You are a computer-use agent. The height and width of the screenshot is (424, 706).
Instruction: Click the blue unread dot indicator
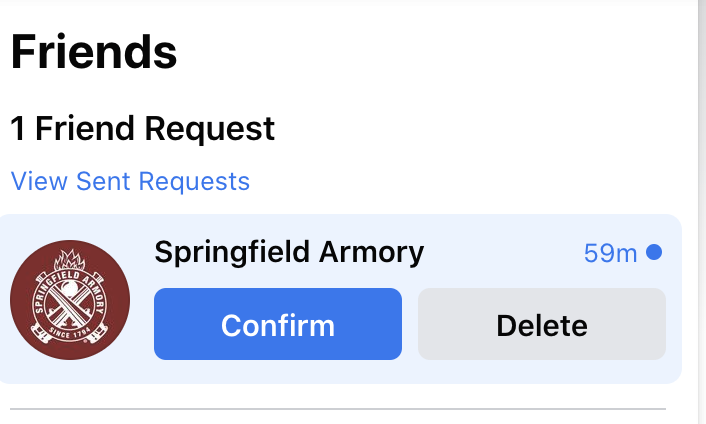tap(654, 252)
